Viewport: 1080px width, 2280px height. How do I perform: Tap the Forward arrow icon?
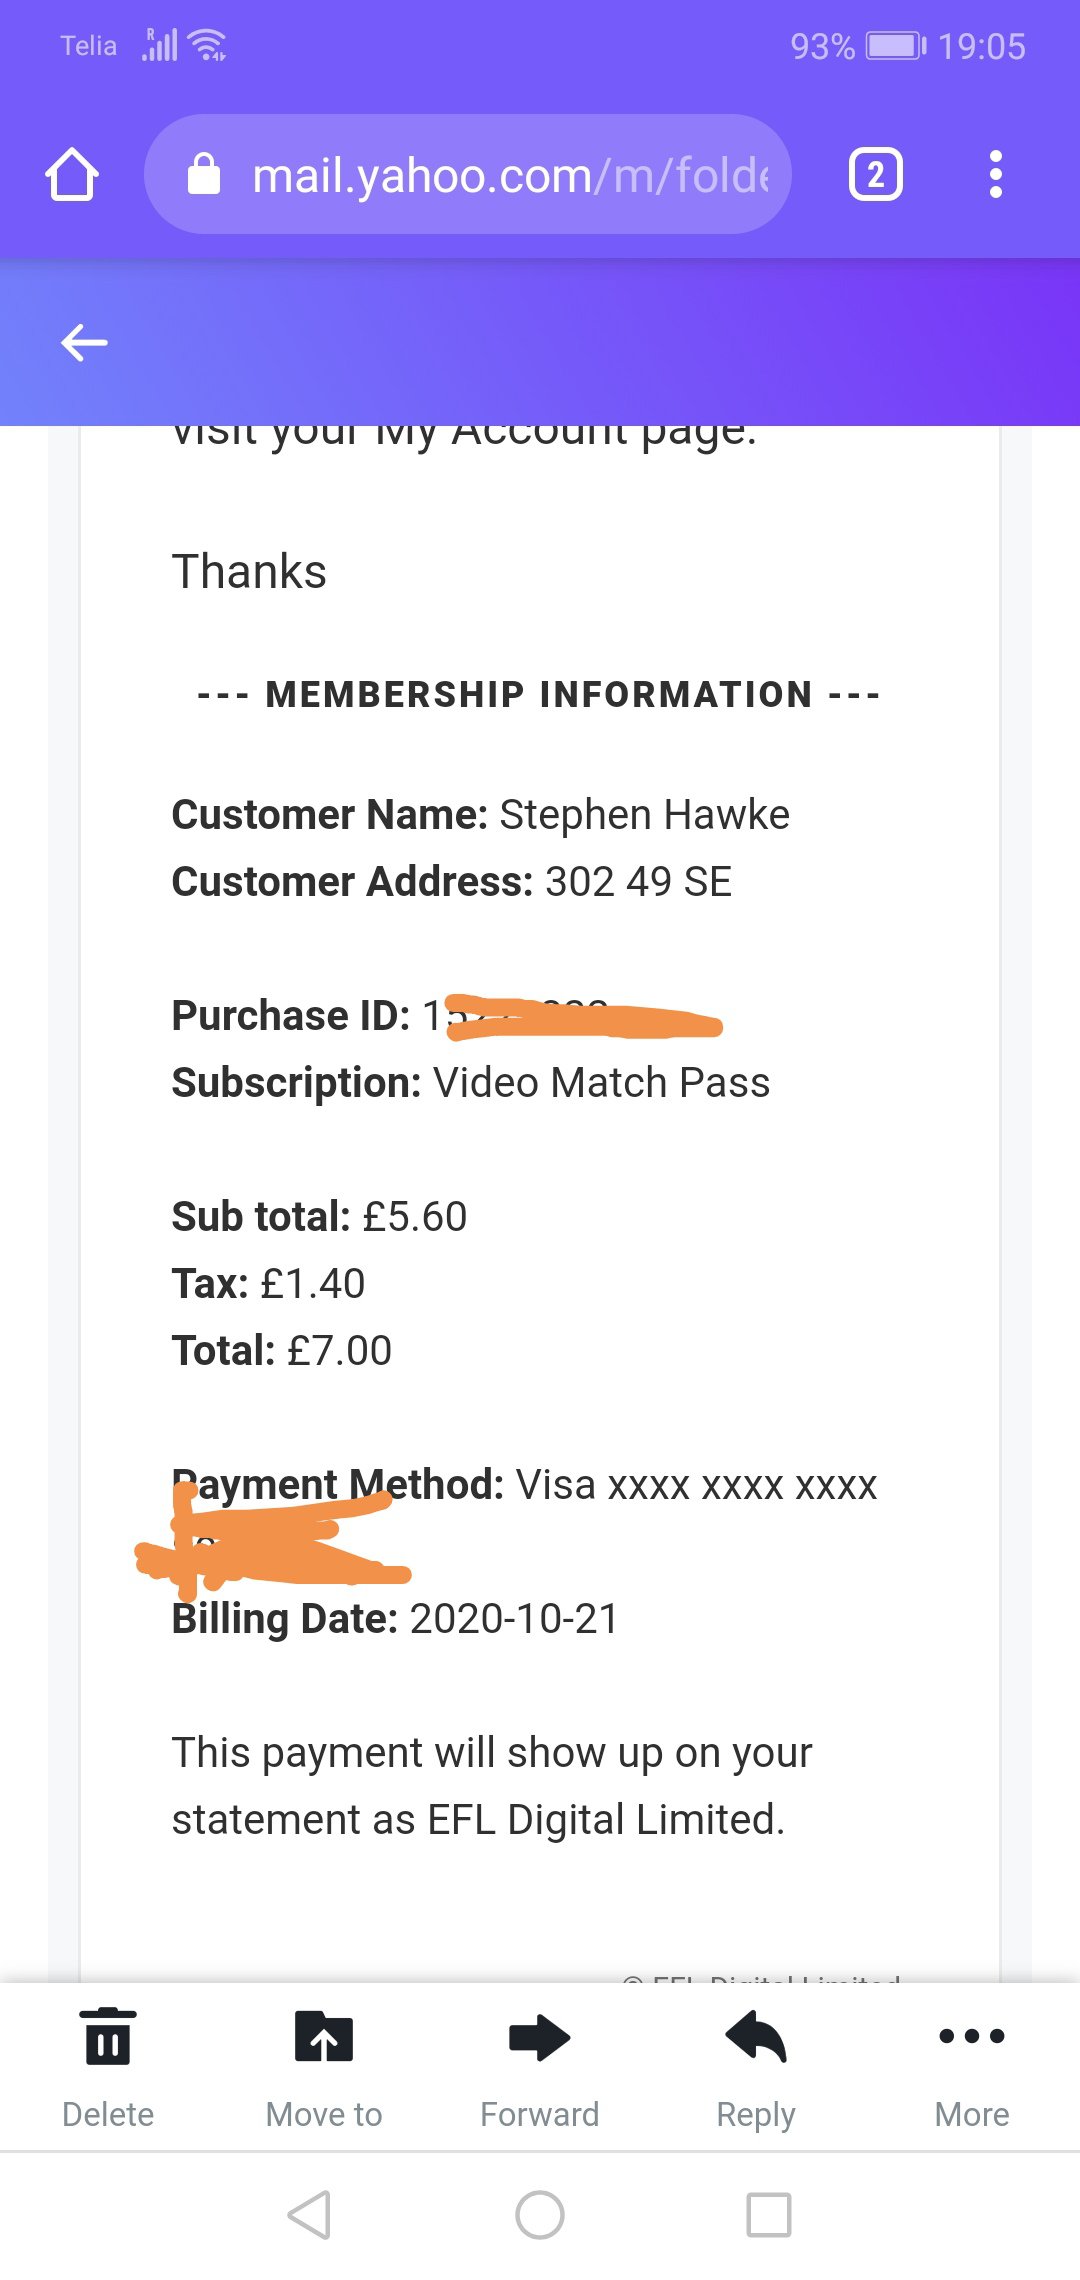(540, 2037)
